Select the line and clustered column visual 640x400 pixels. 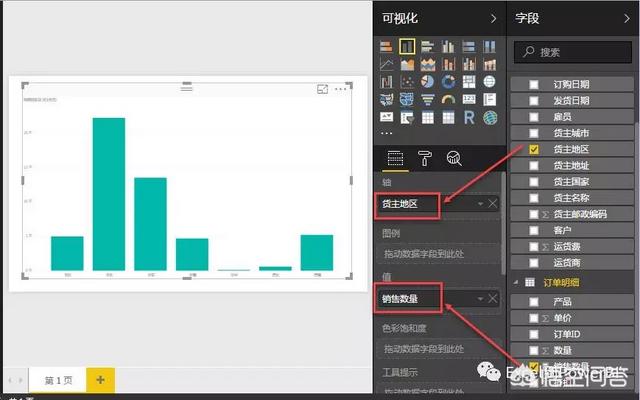pyautogui.click(x=469, y=64)
